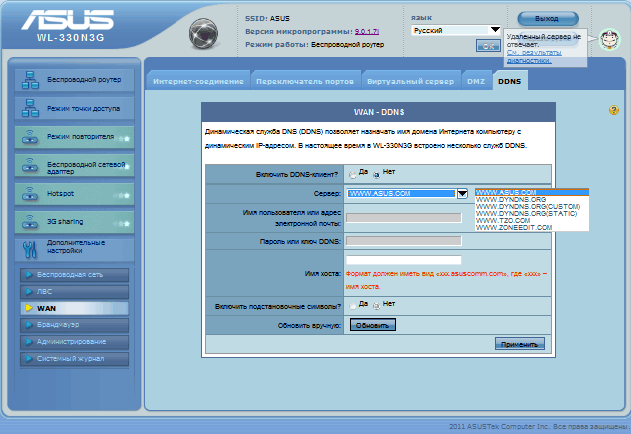The image size is (631, 434).
Task: Select Да for wildcard symbols
Action: tap(353, 306)
